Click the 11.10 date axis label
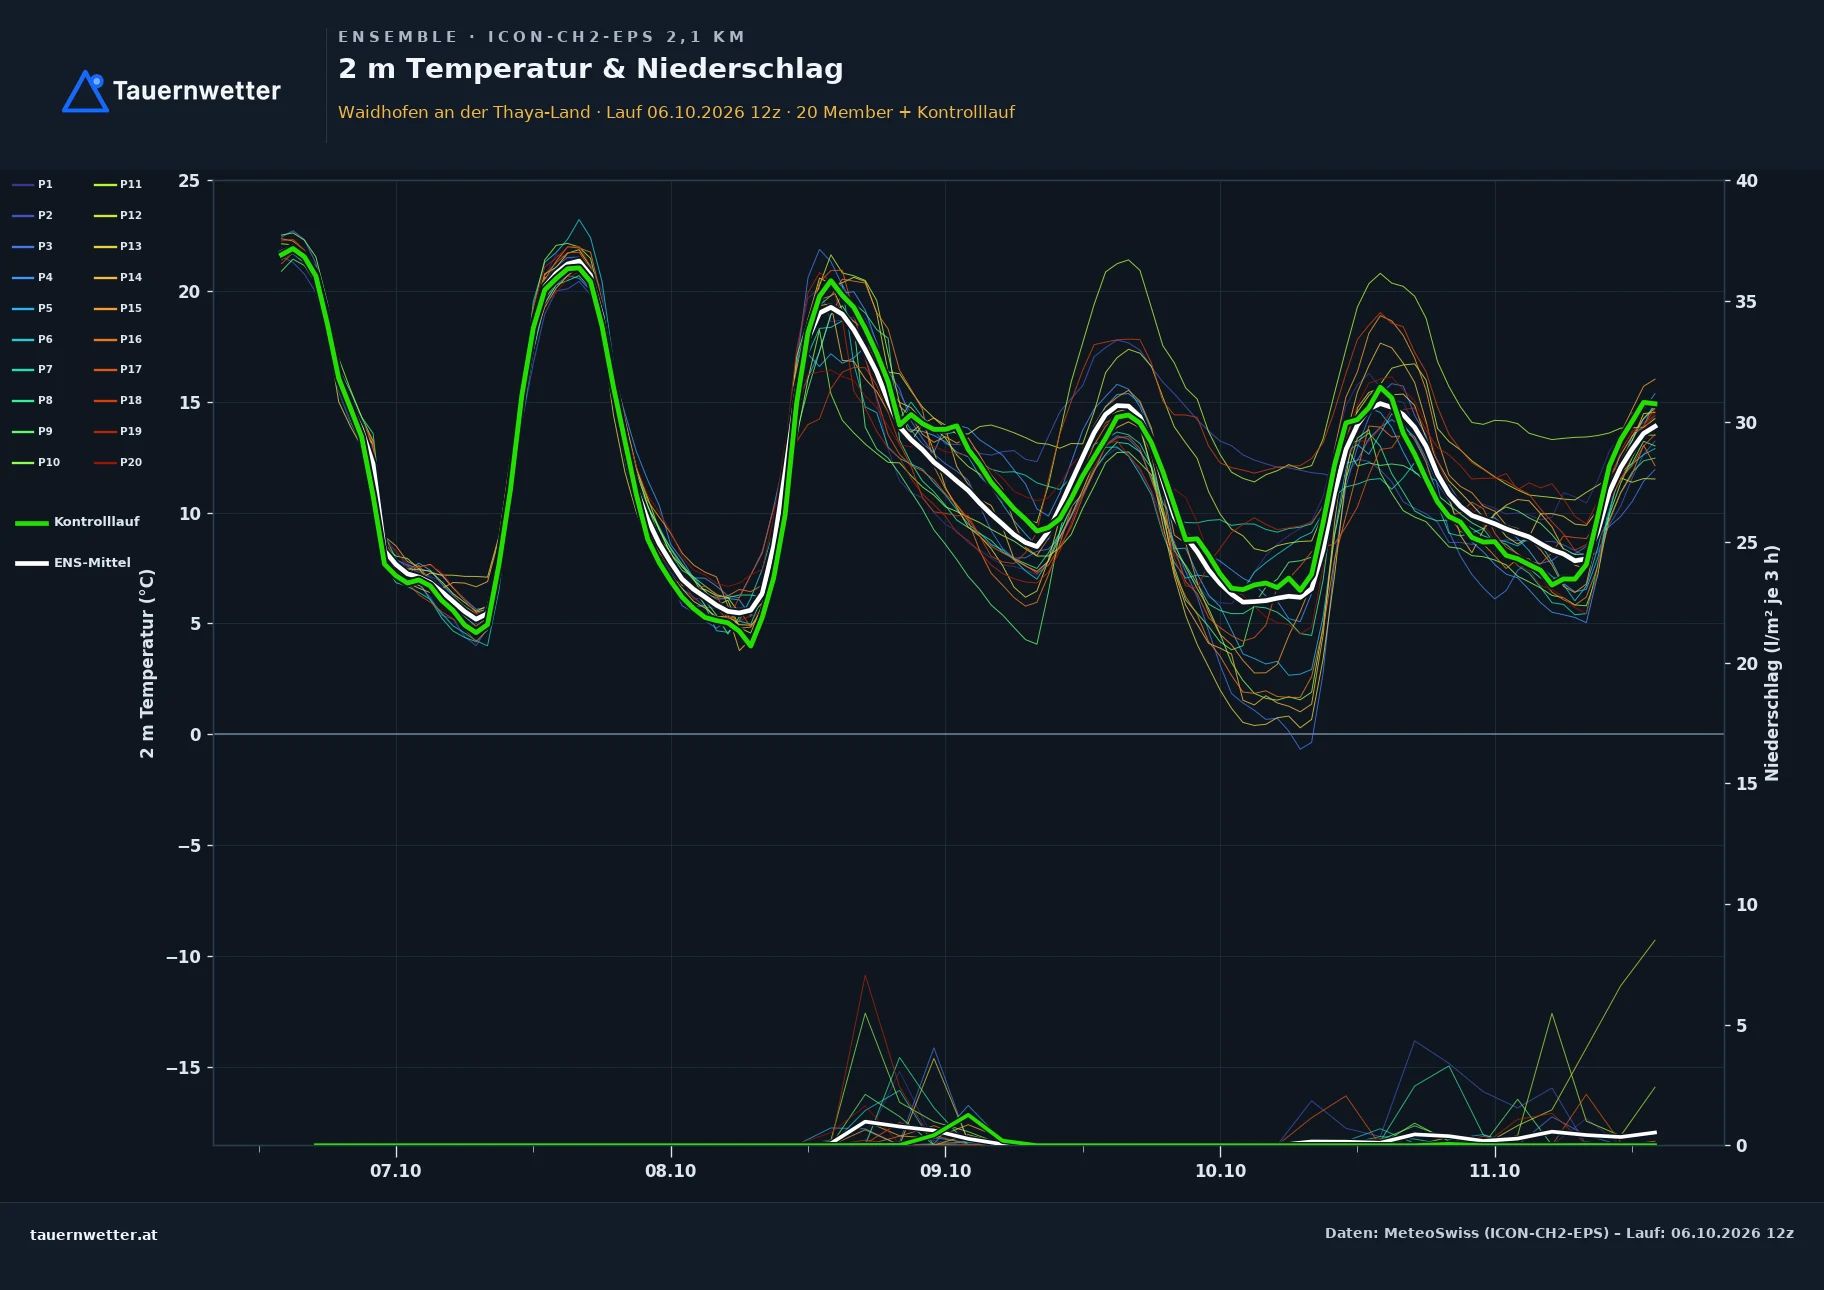The image size is (1824, 1290). (x=1495, y=1171)
